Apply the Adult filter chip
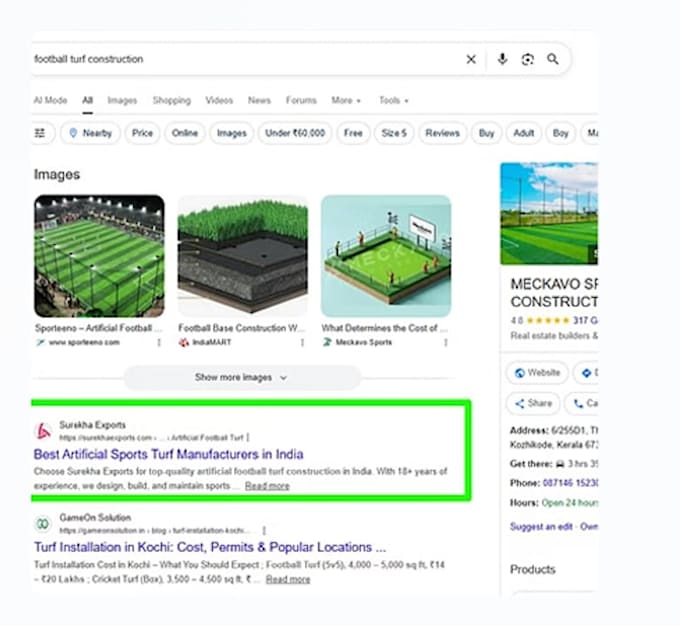 pyautogui.click(x=524, y=133)
